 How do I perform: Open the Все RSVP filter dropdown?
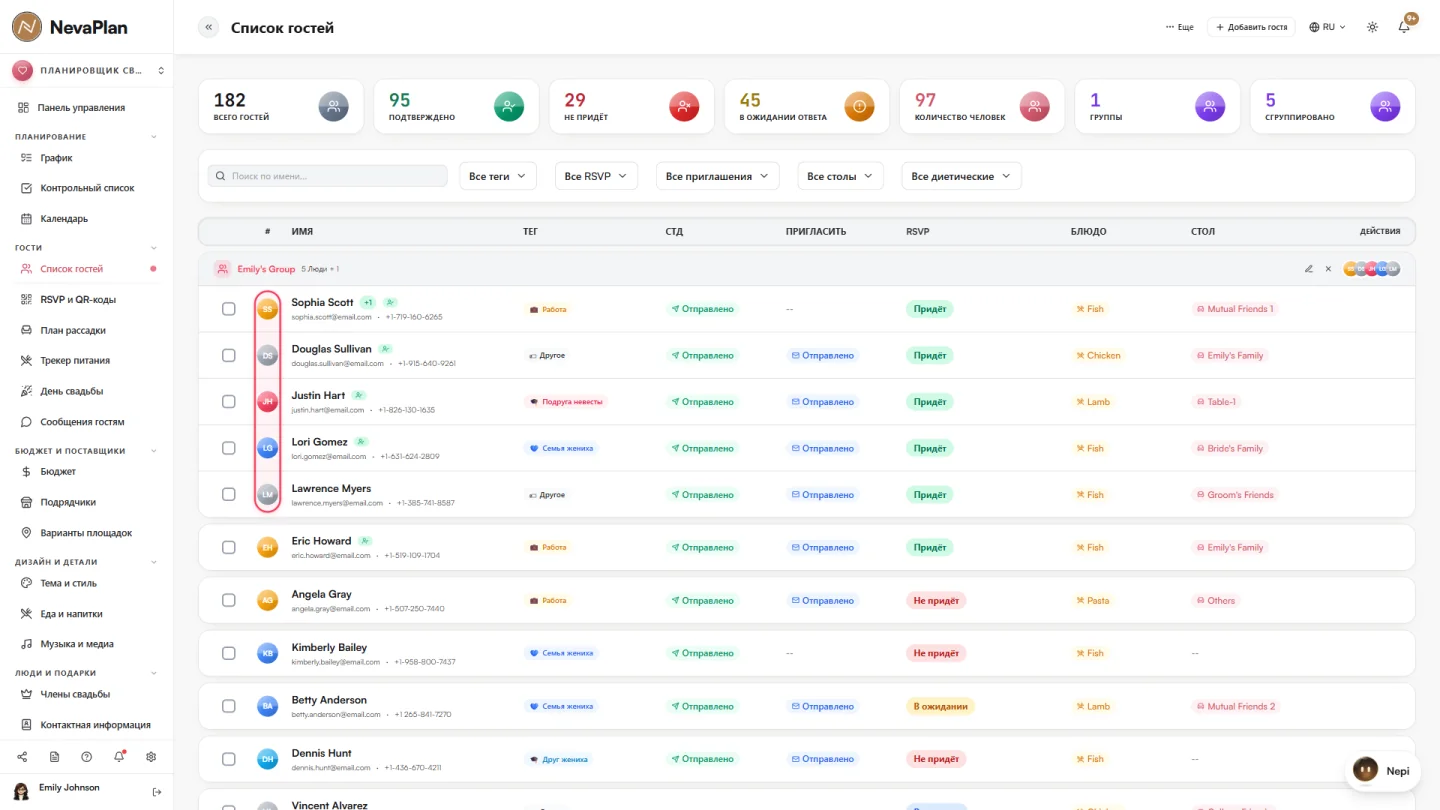596,176
